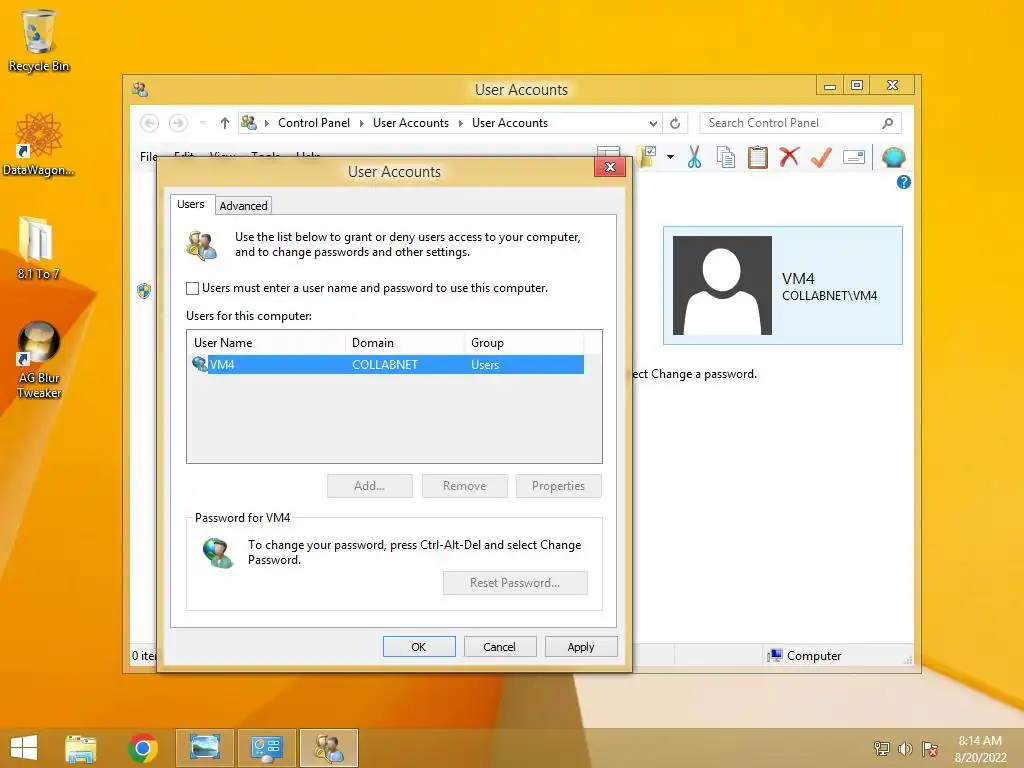Click the Properties card toolbar icon
The width and height of the screenshot is (1024, 768).
coord(854,157)
